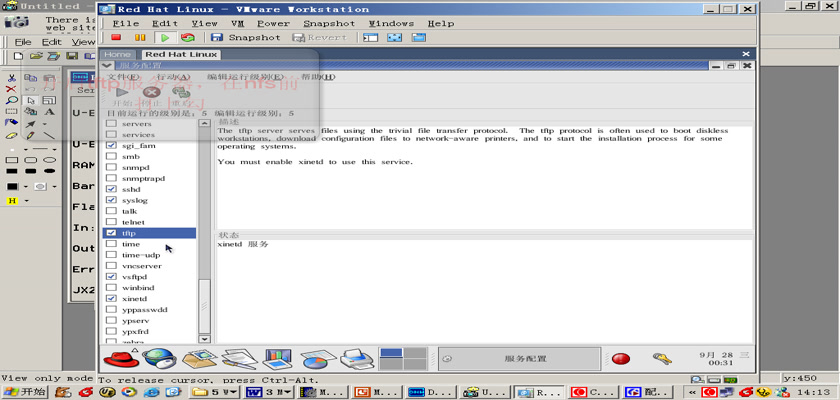Open the Power menu
The height and width of the screenshot is (400, 840).
(273, 24)
